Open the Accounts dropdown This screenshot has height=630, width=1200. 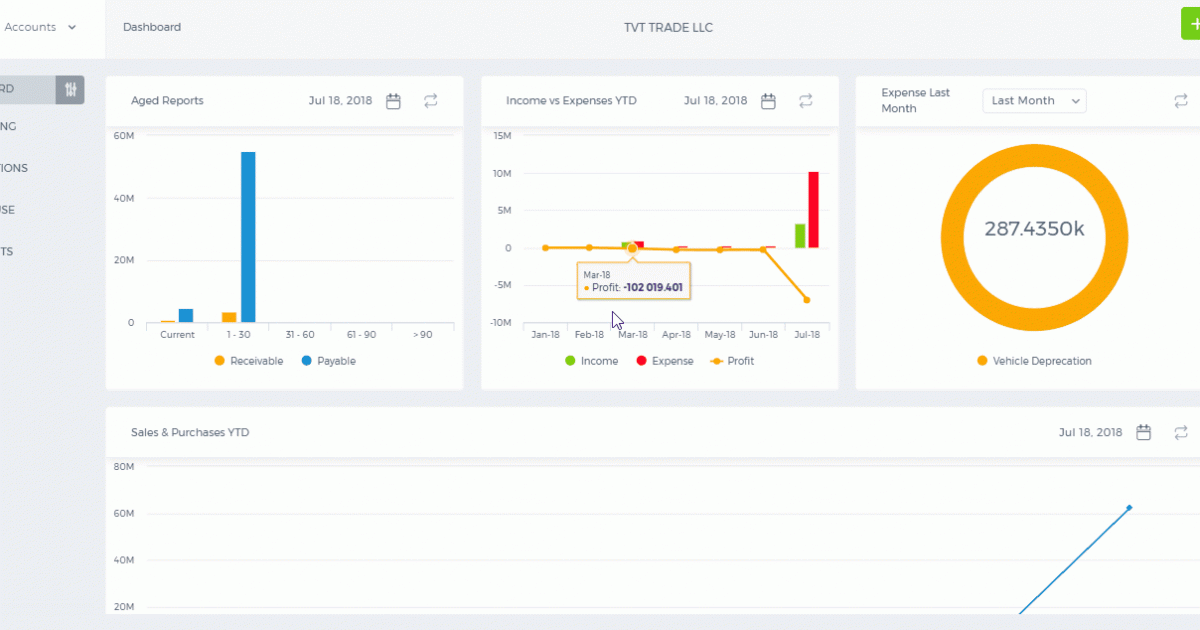(40, 27)
